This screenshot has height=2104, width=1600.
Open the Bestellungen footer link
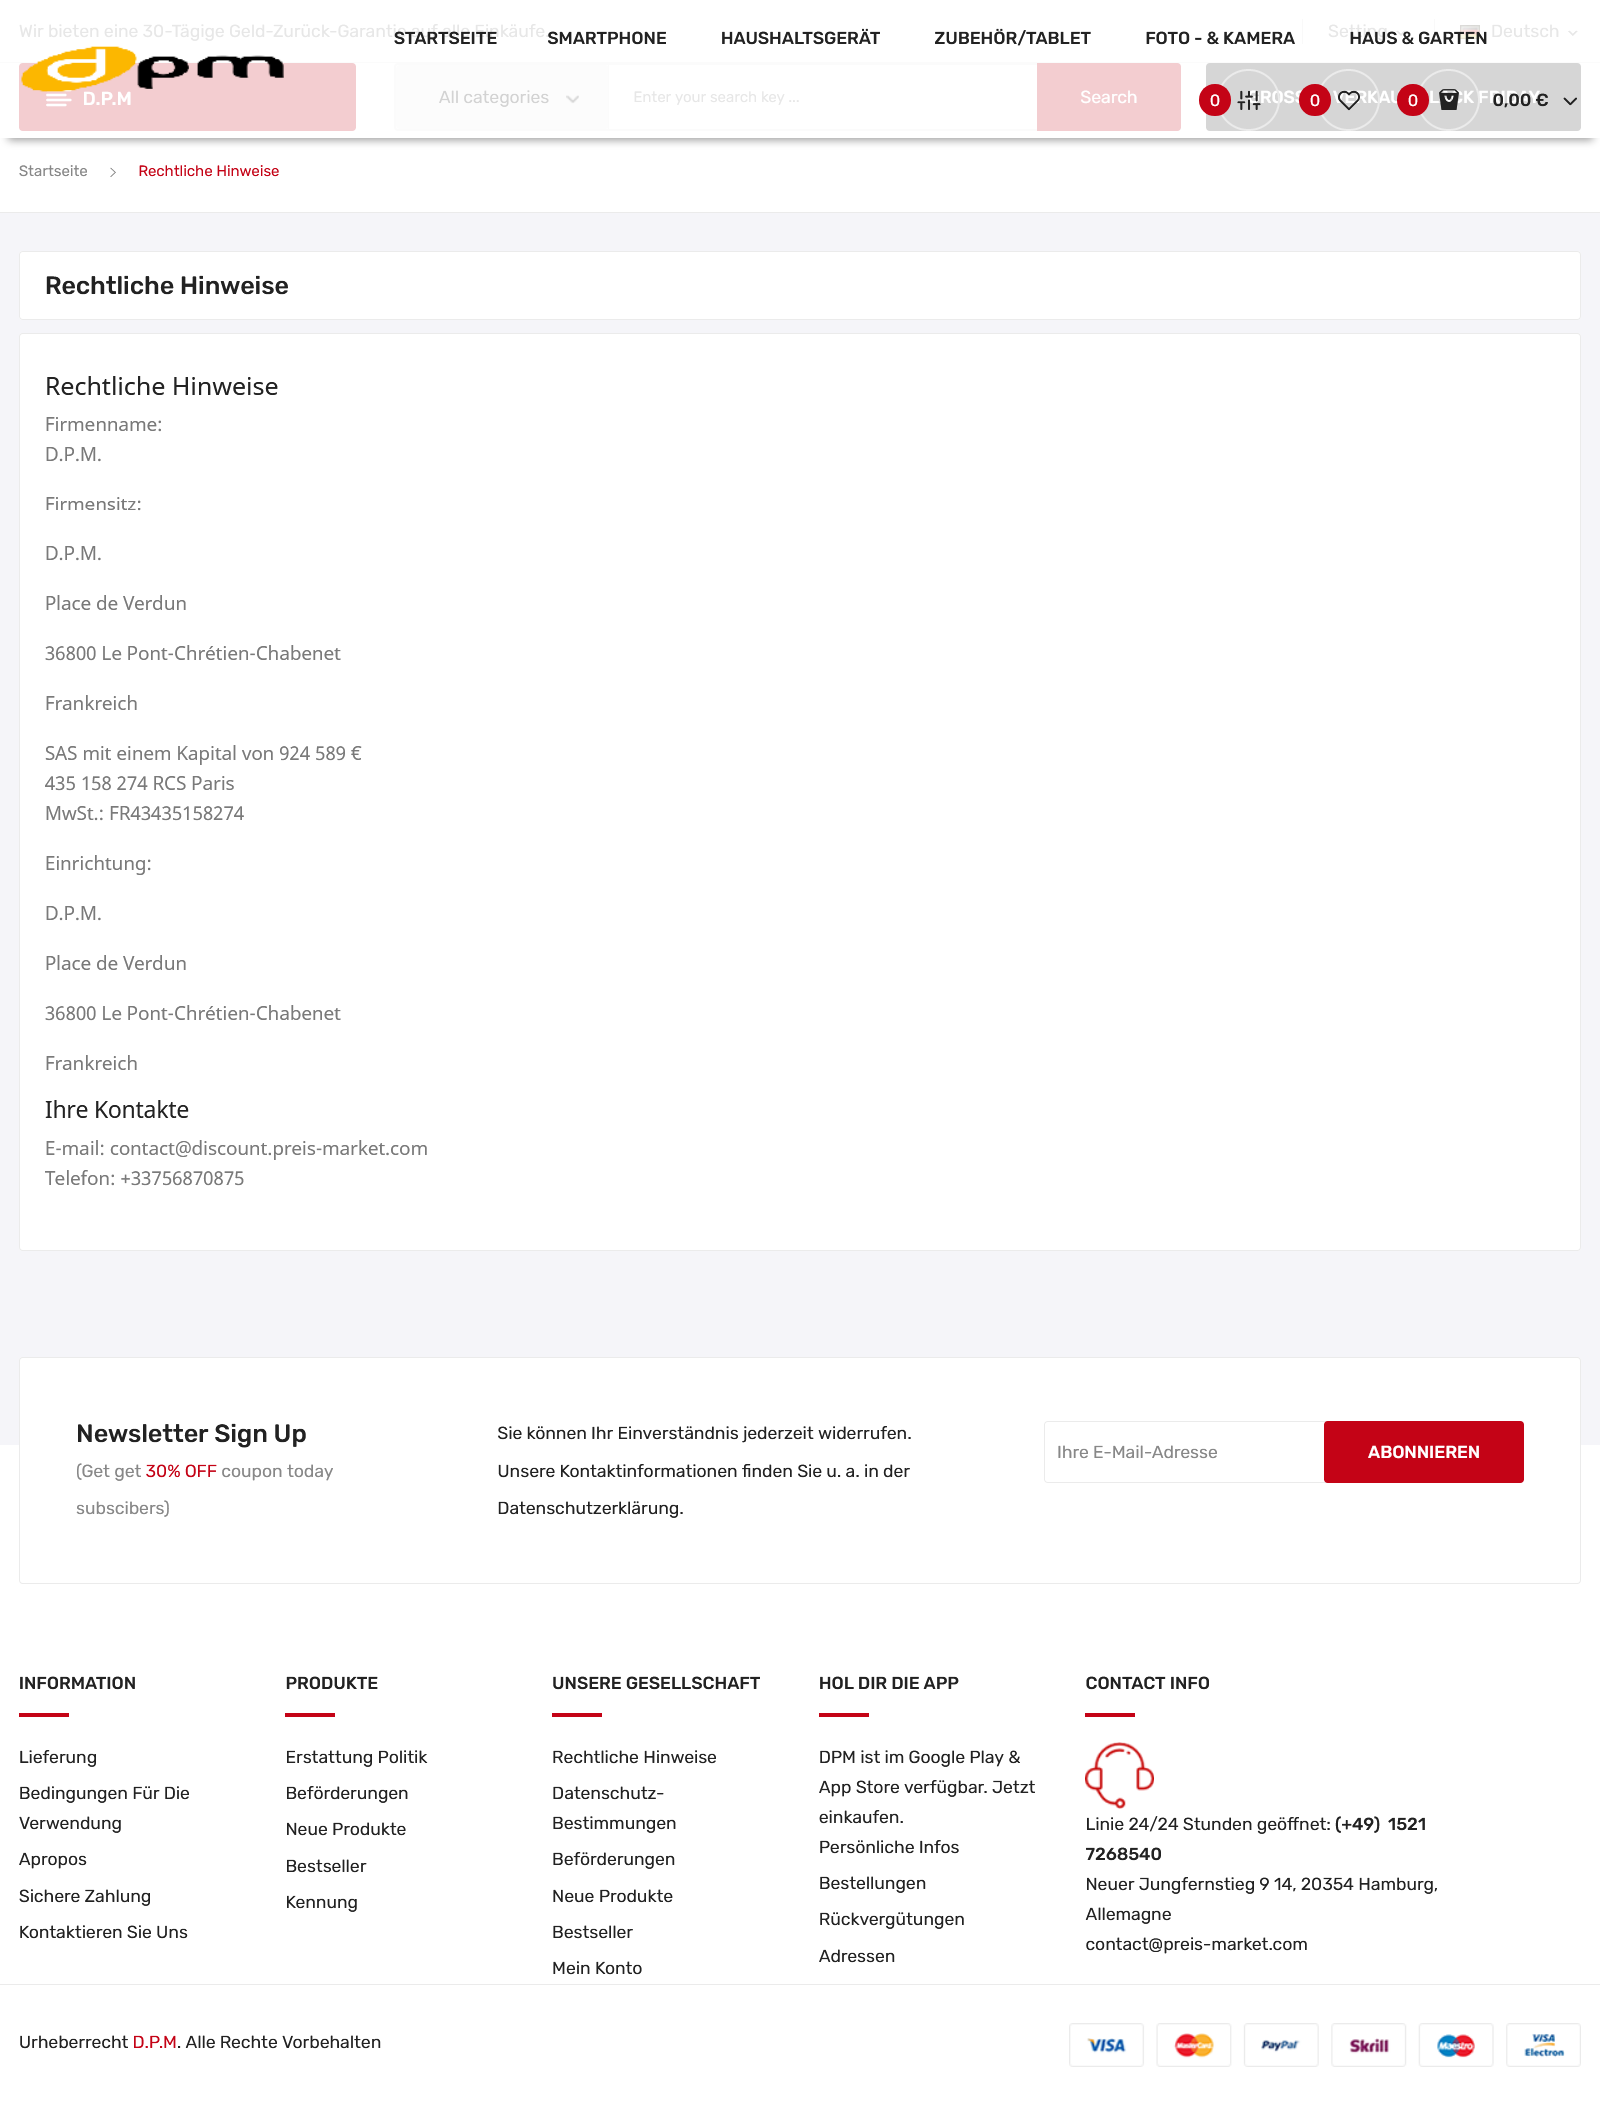tap(872, 1883)
